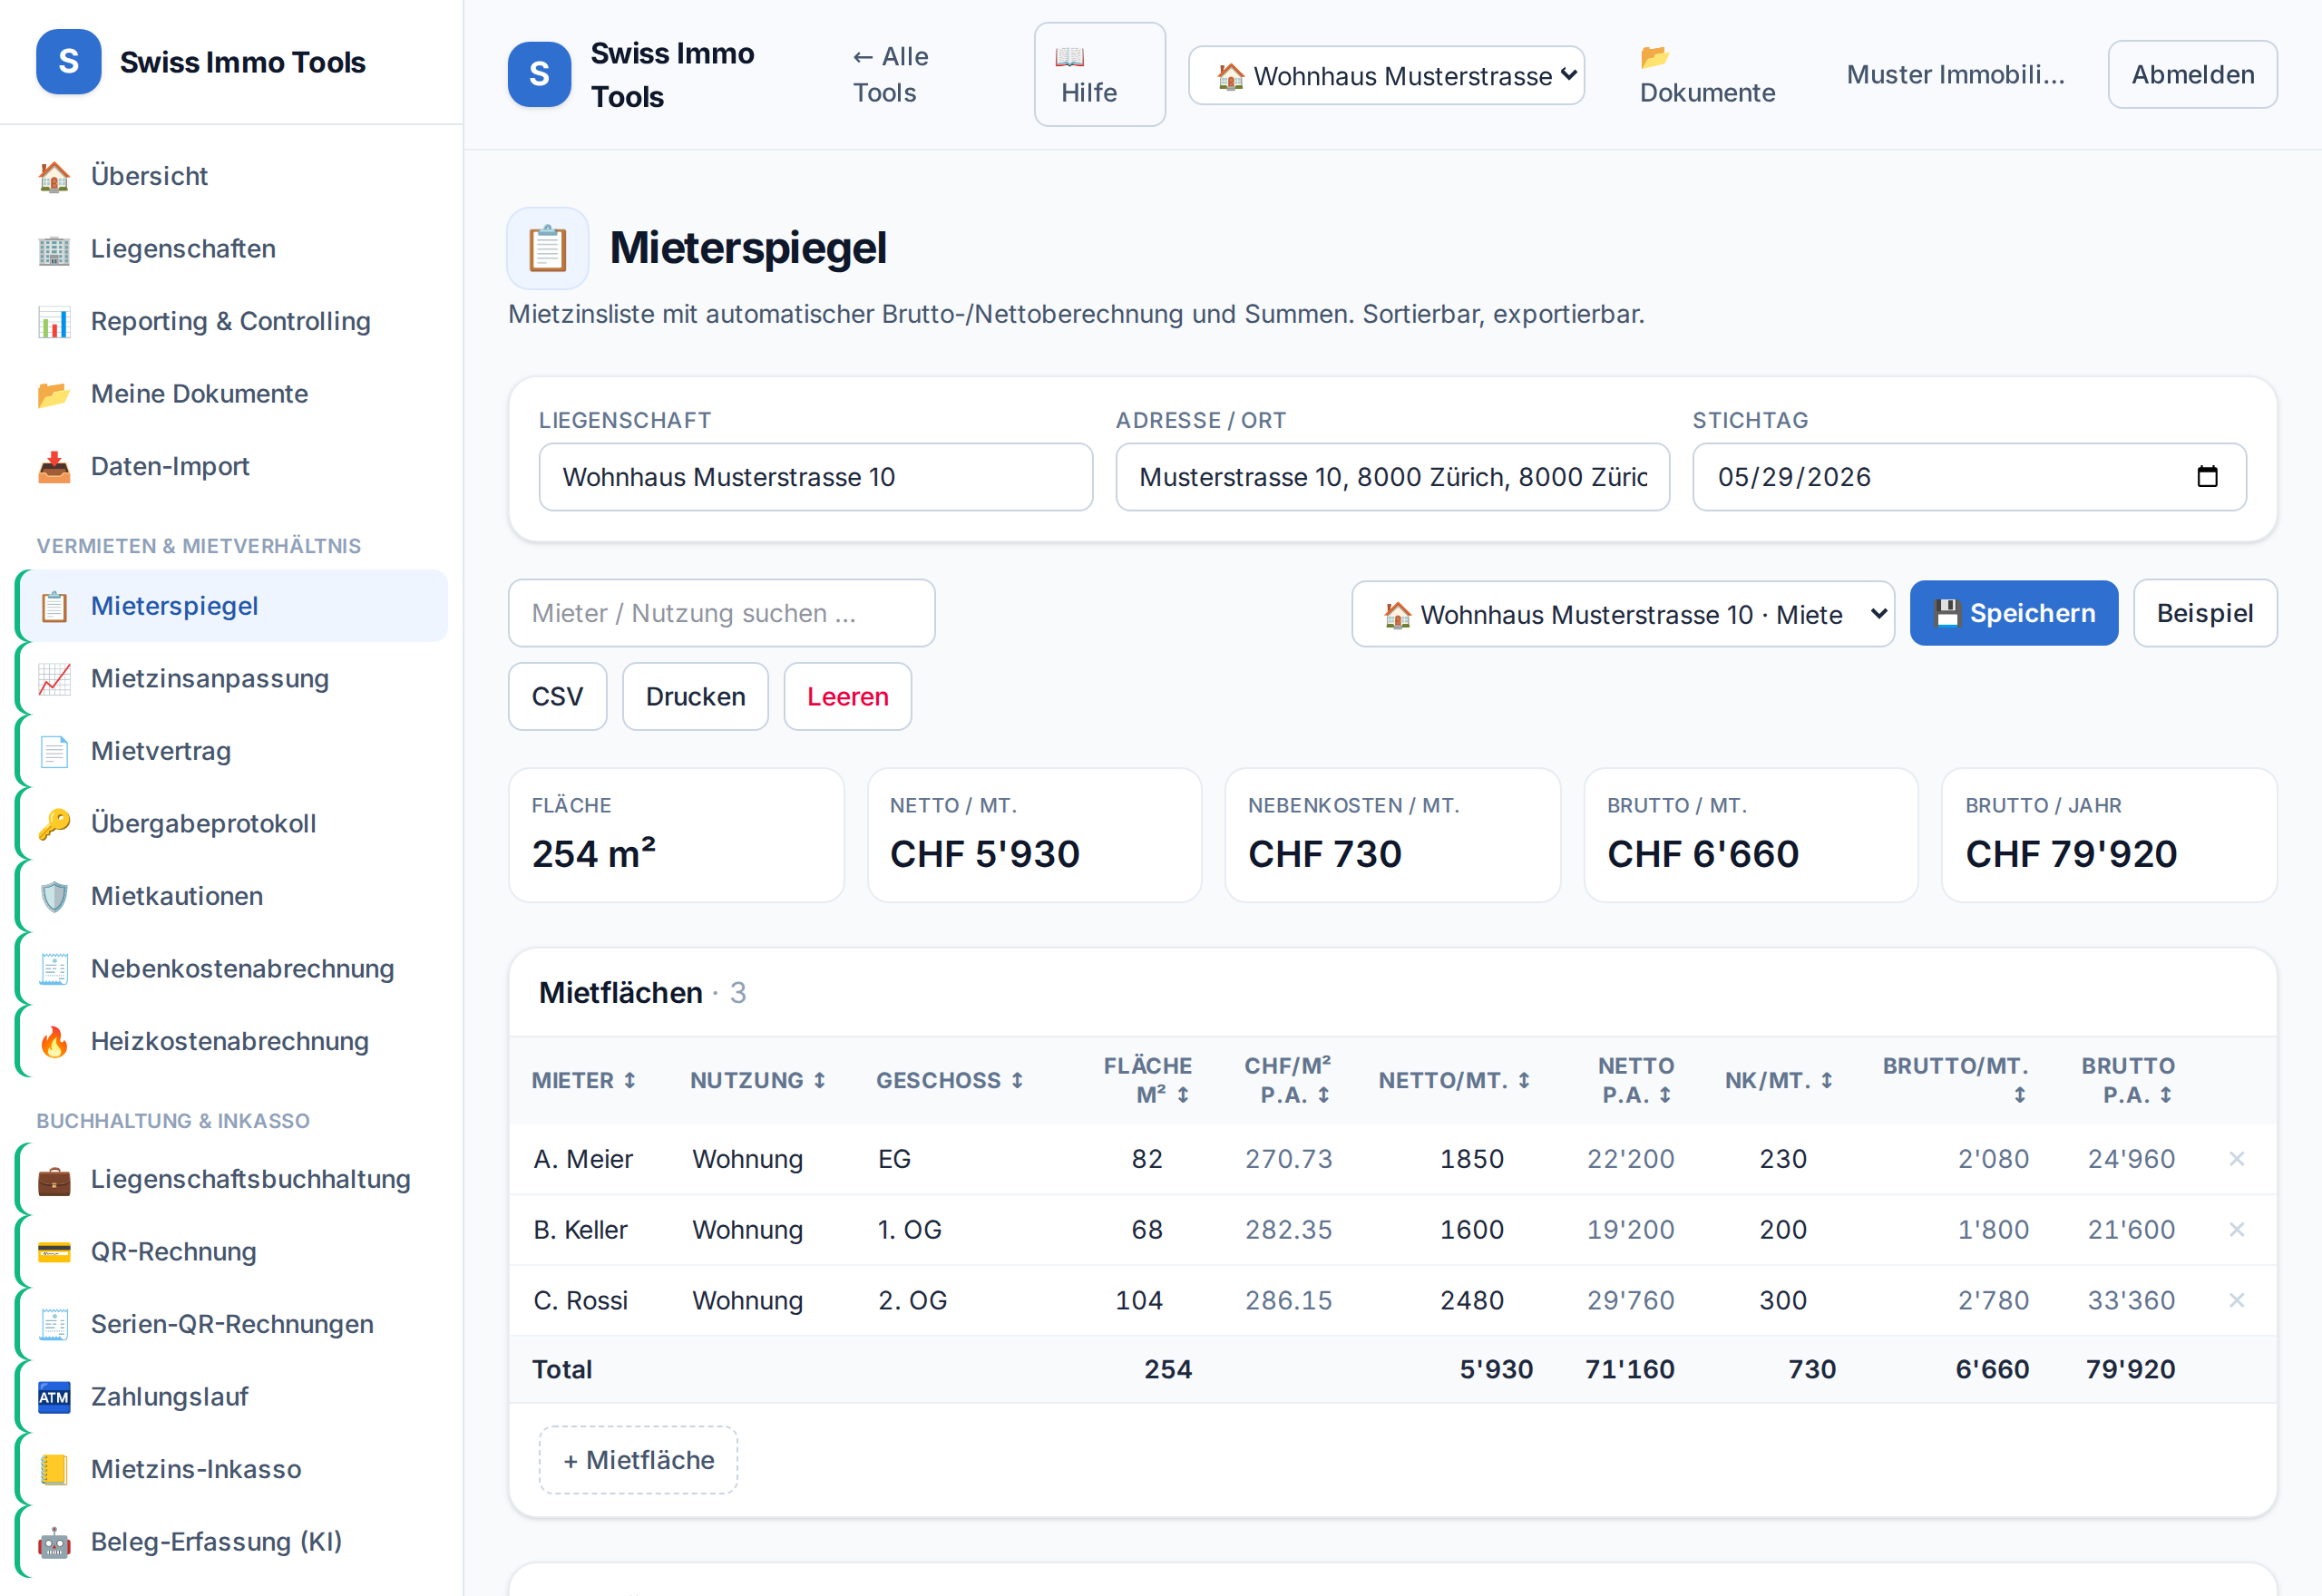Click the Übergabeprotokoll key icon
This screenshot has width=2322, height=1596.
tap(54, 824)
